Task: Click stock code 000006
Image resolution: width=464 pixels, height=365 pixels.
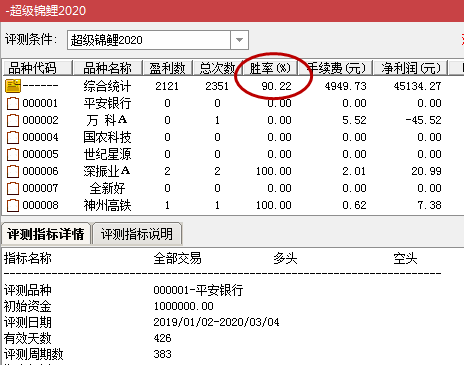Action: pos(40,171)
